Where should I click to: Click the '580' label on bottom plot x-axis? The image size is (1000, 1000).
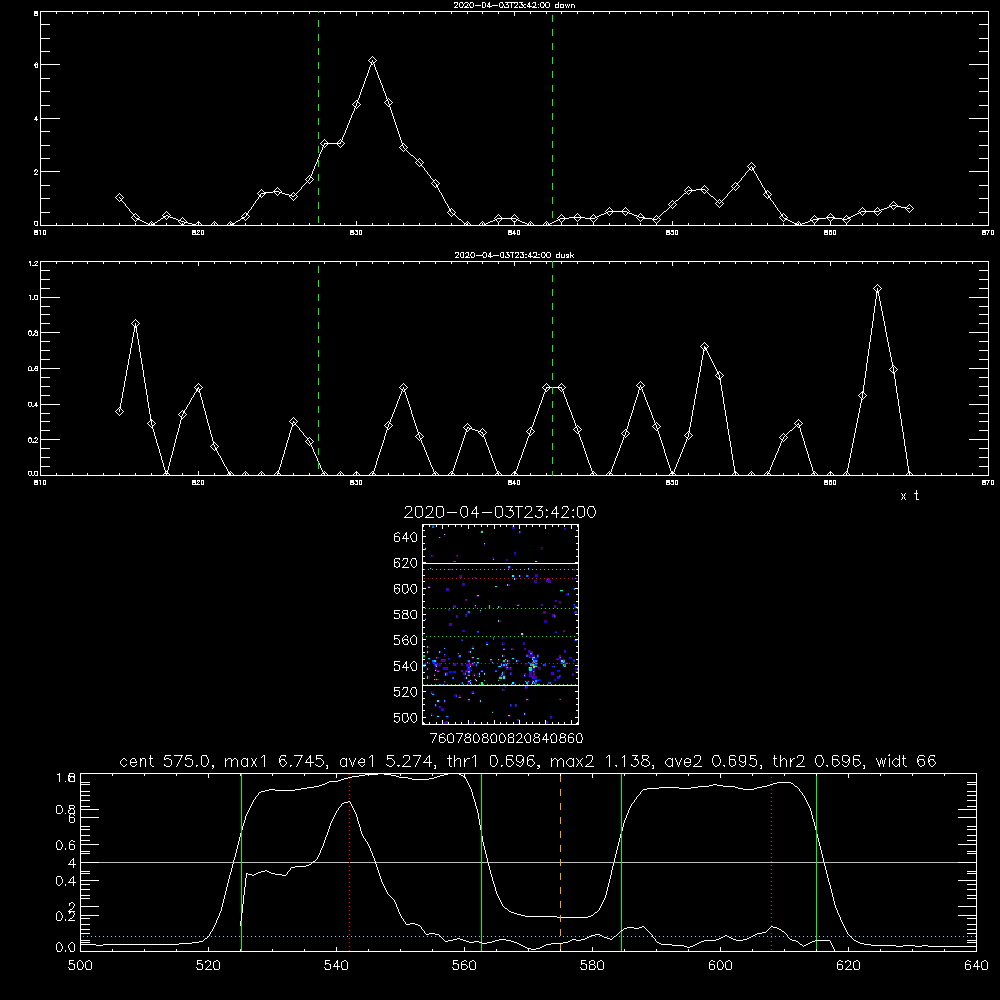592,966
